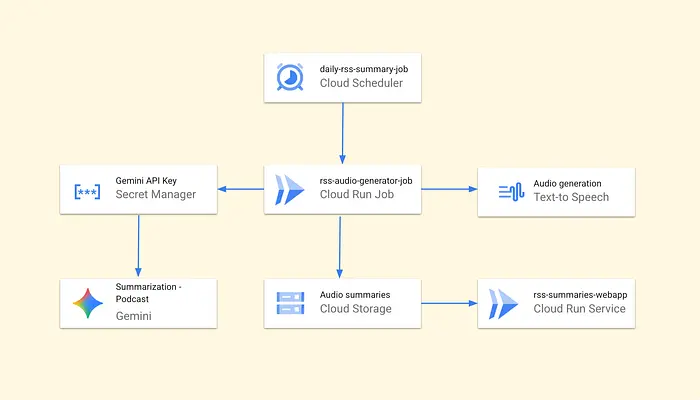Select the Text-to-Speech waveform icon
This screenshot has width=700, height=400.
(510, 191)
